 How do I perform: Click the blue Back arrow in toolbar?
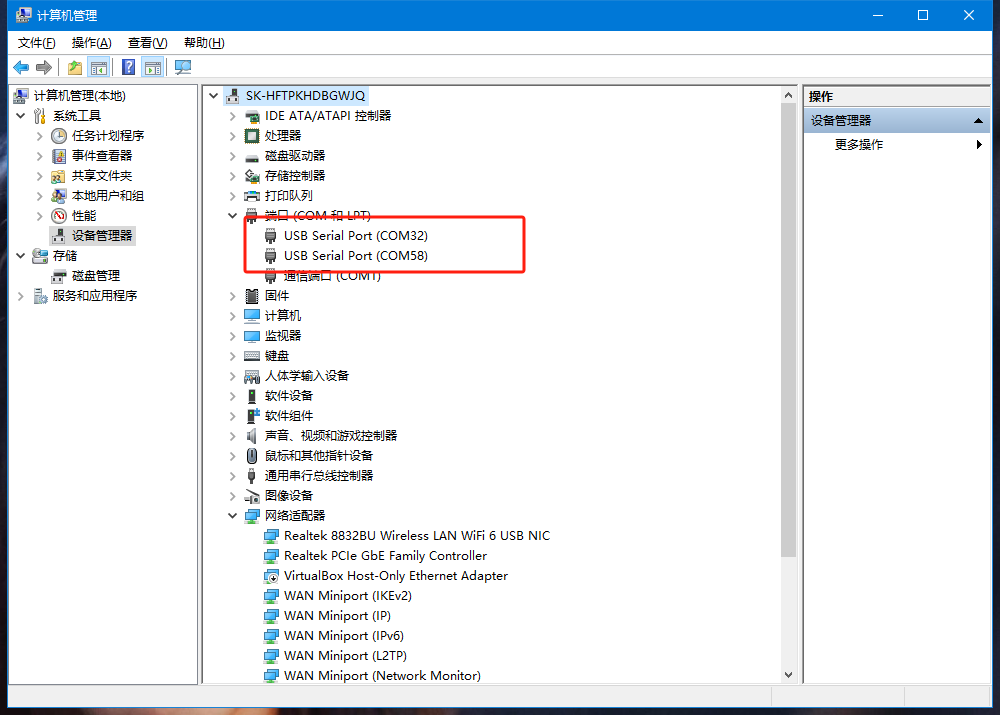[21, 67]
